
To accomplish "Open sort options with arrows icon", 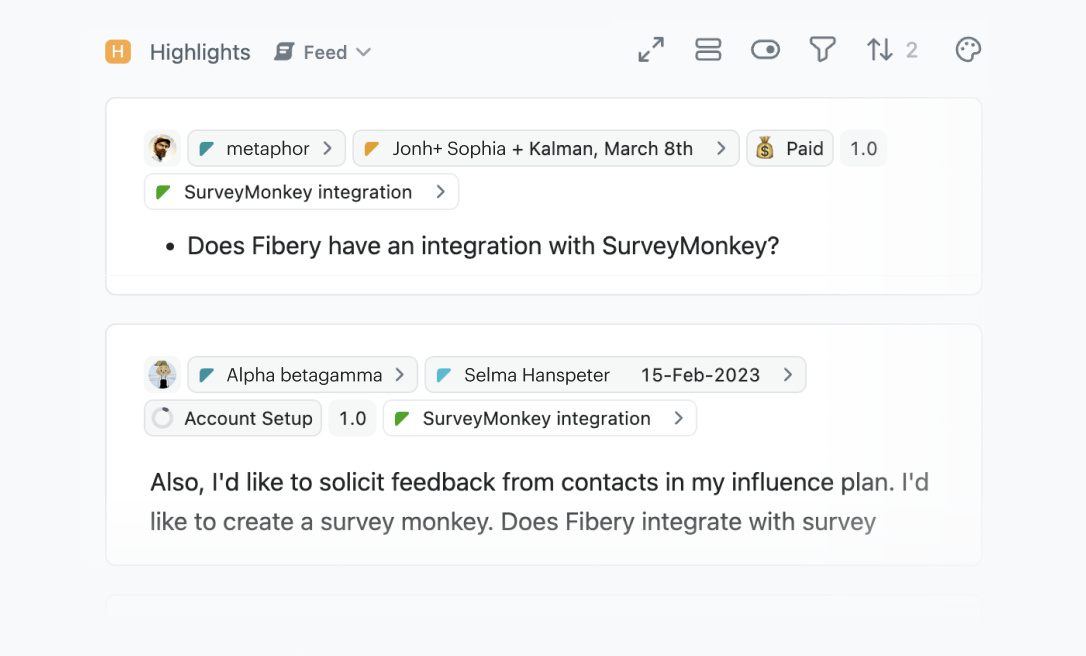I will pyautogui.click(x=880, y=50).
